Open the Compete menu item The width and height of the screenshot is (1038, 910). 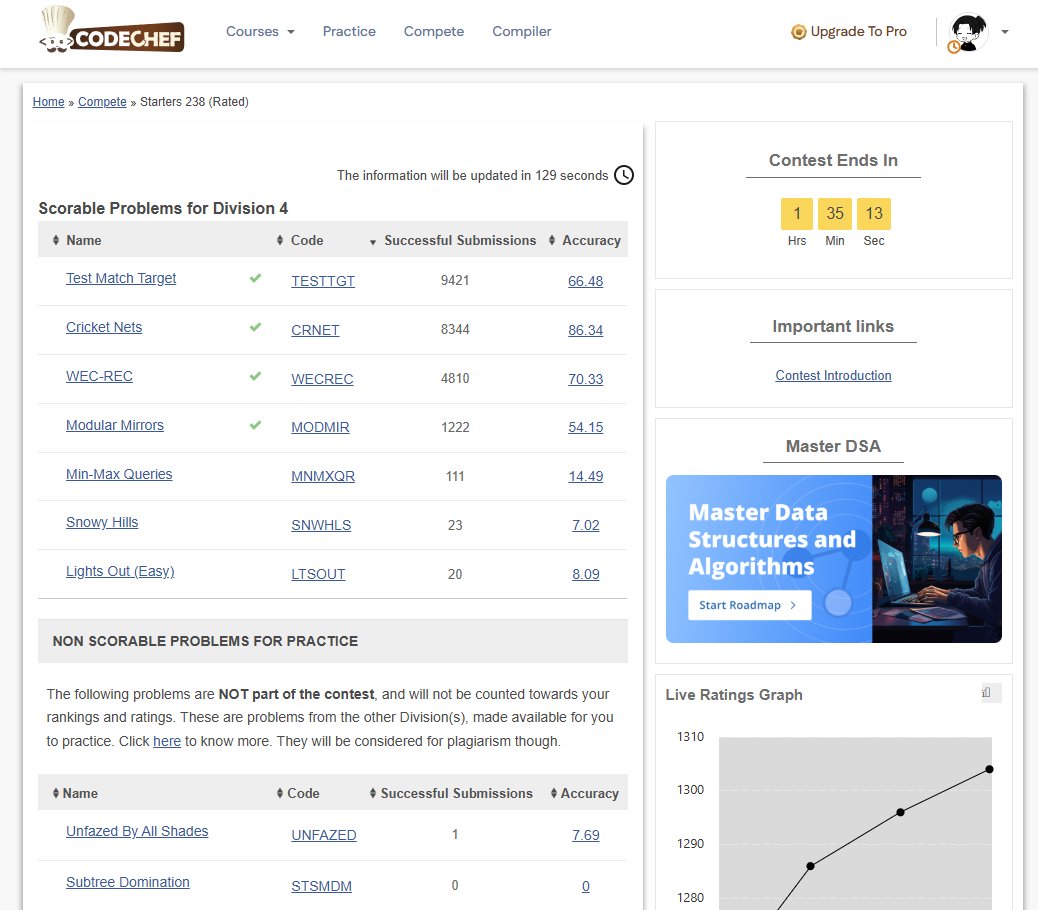[x=434, y=31]
